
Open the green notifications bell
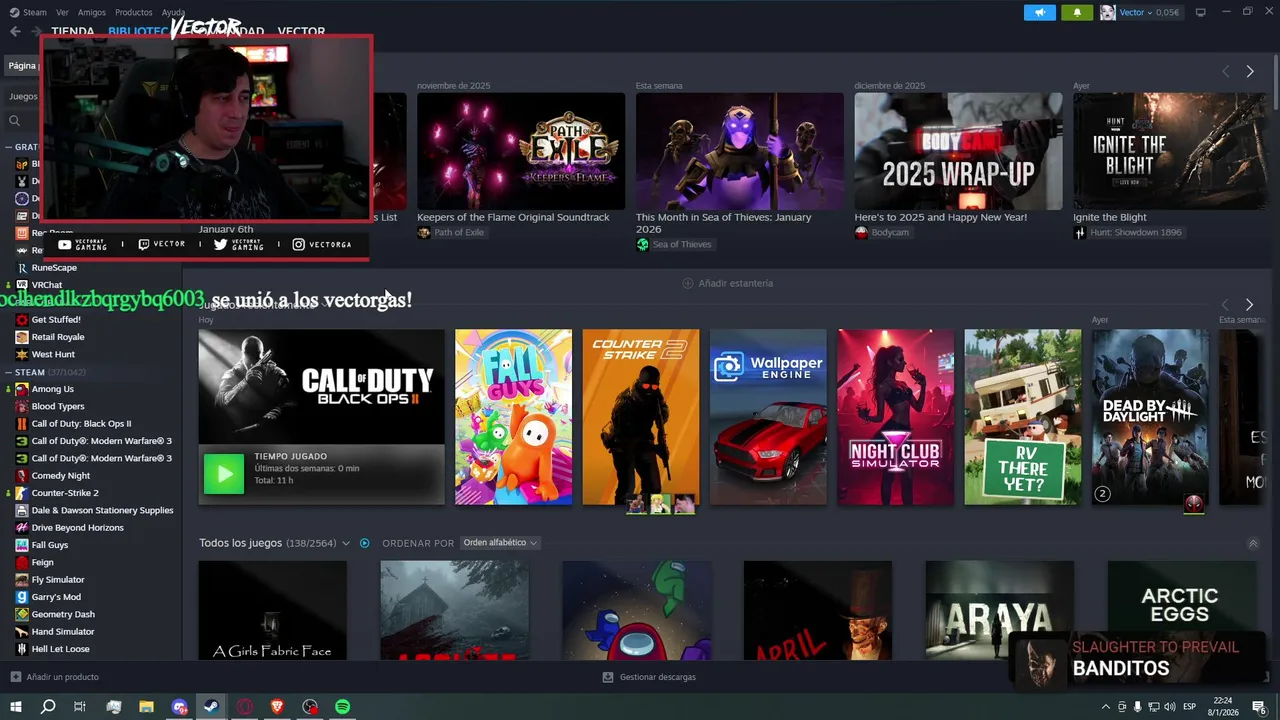pyautogui.click(x=1077, y=12)
